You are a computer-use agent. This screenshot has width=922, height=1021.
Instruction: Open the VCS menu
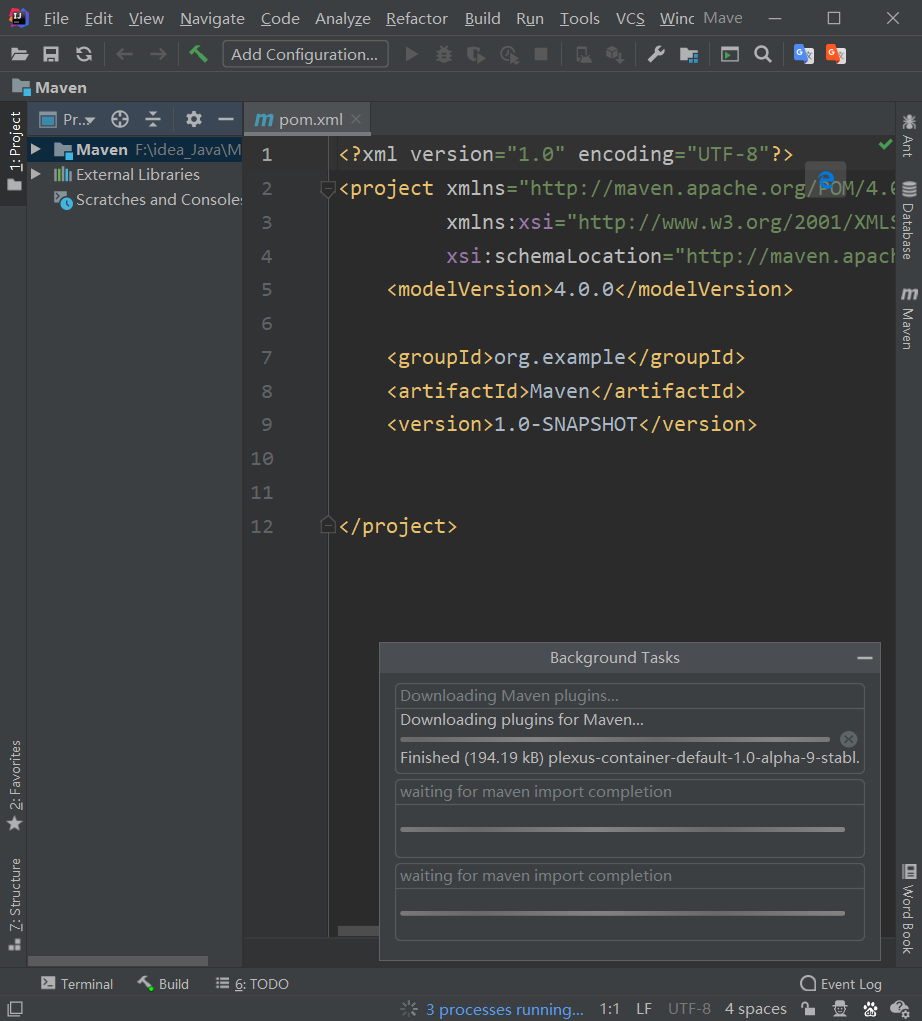click(x=630, y=19)
